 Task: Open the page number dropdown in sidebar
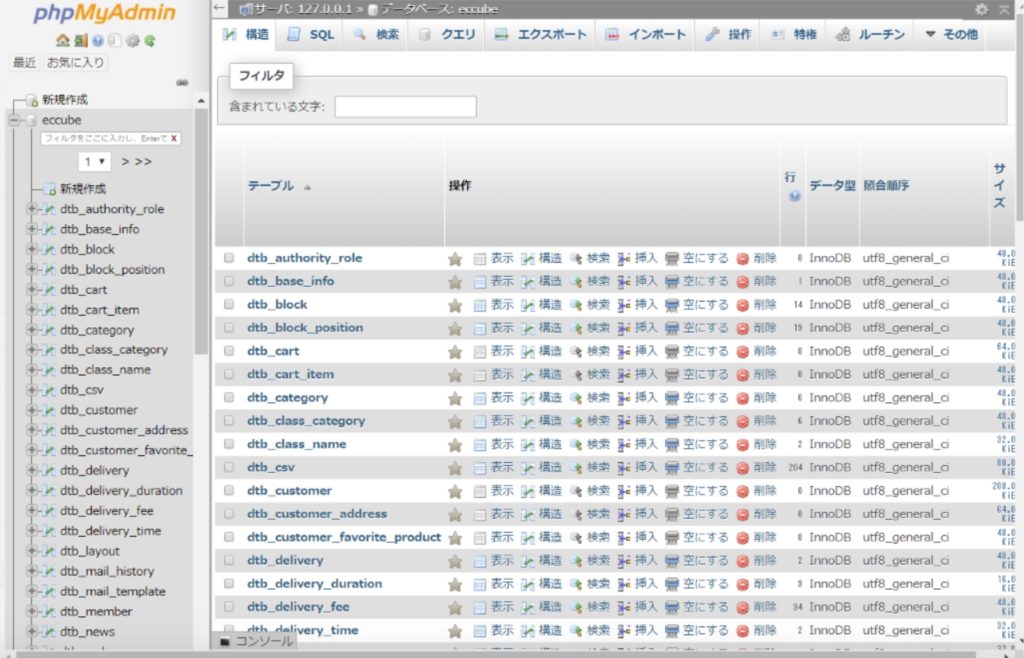coord(94,161)
